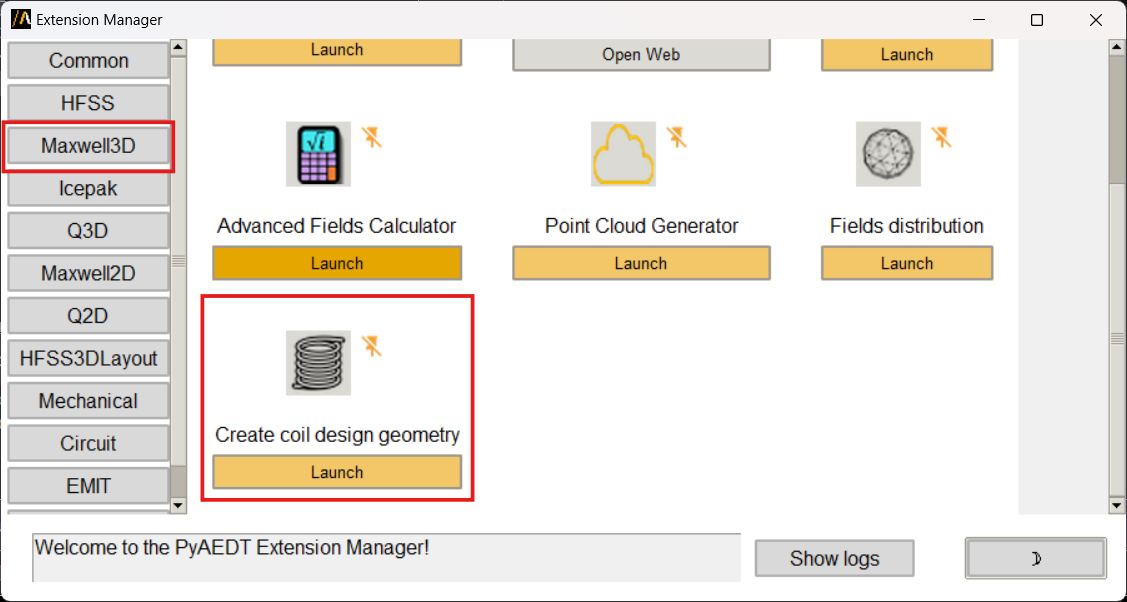This screenshot has width=1127, height=602.
Task: Click the welcome message text field
Action: point(386,557)
